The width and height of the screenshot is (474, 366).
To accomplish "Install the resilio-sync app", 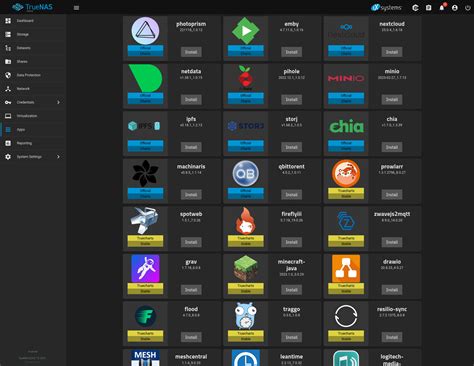I will 392,337.
